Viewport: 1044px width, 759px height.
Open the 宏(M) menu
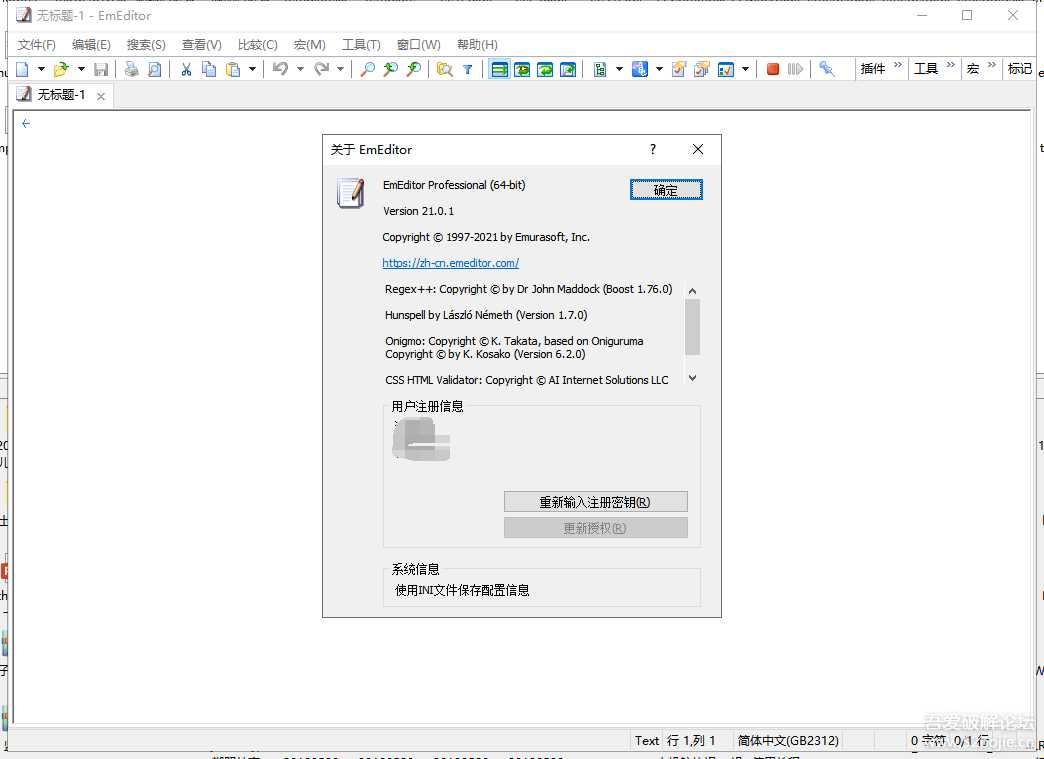[310, 45]
